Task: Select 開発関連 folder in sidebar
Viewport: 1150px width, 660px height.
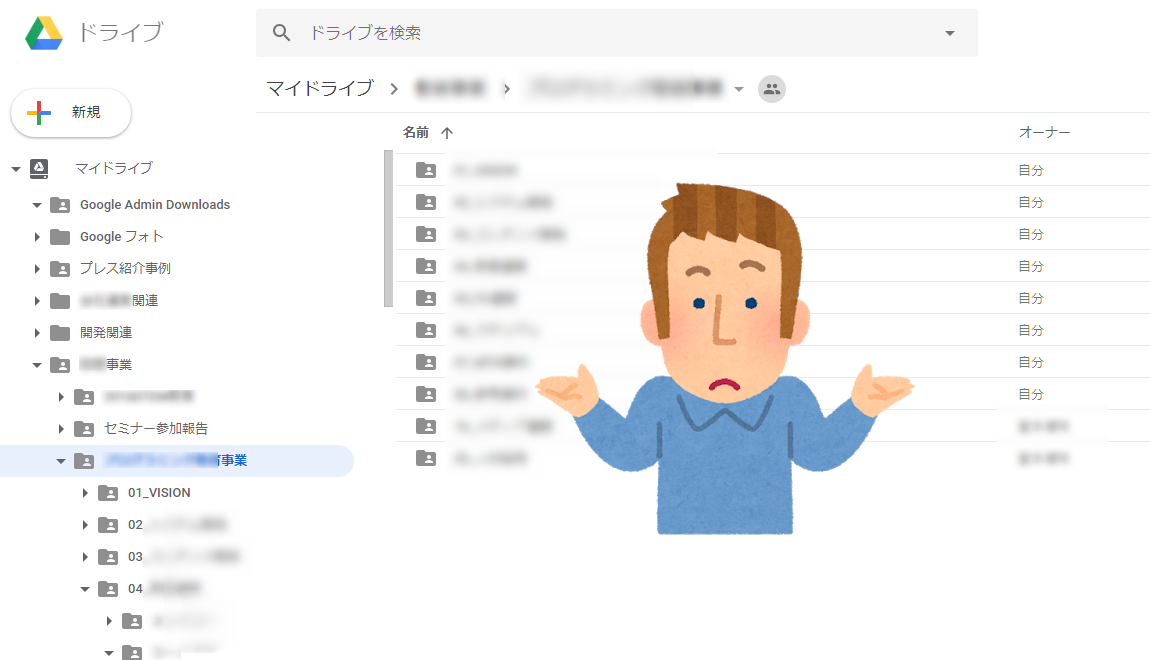Action: point(106,332)
